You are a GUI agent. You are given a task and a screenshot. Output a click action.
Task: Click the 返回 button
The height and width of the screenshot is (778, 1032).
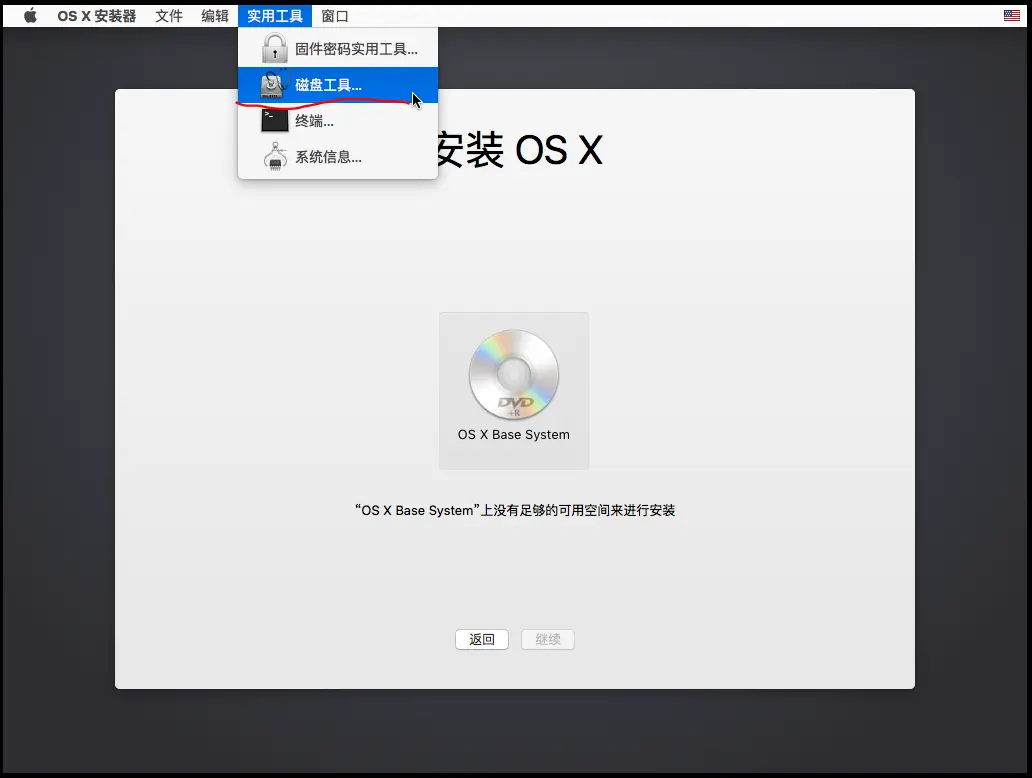(482, 639)
